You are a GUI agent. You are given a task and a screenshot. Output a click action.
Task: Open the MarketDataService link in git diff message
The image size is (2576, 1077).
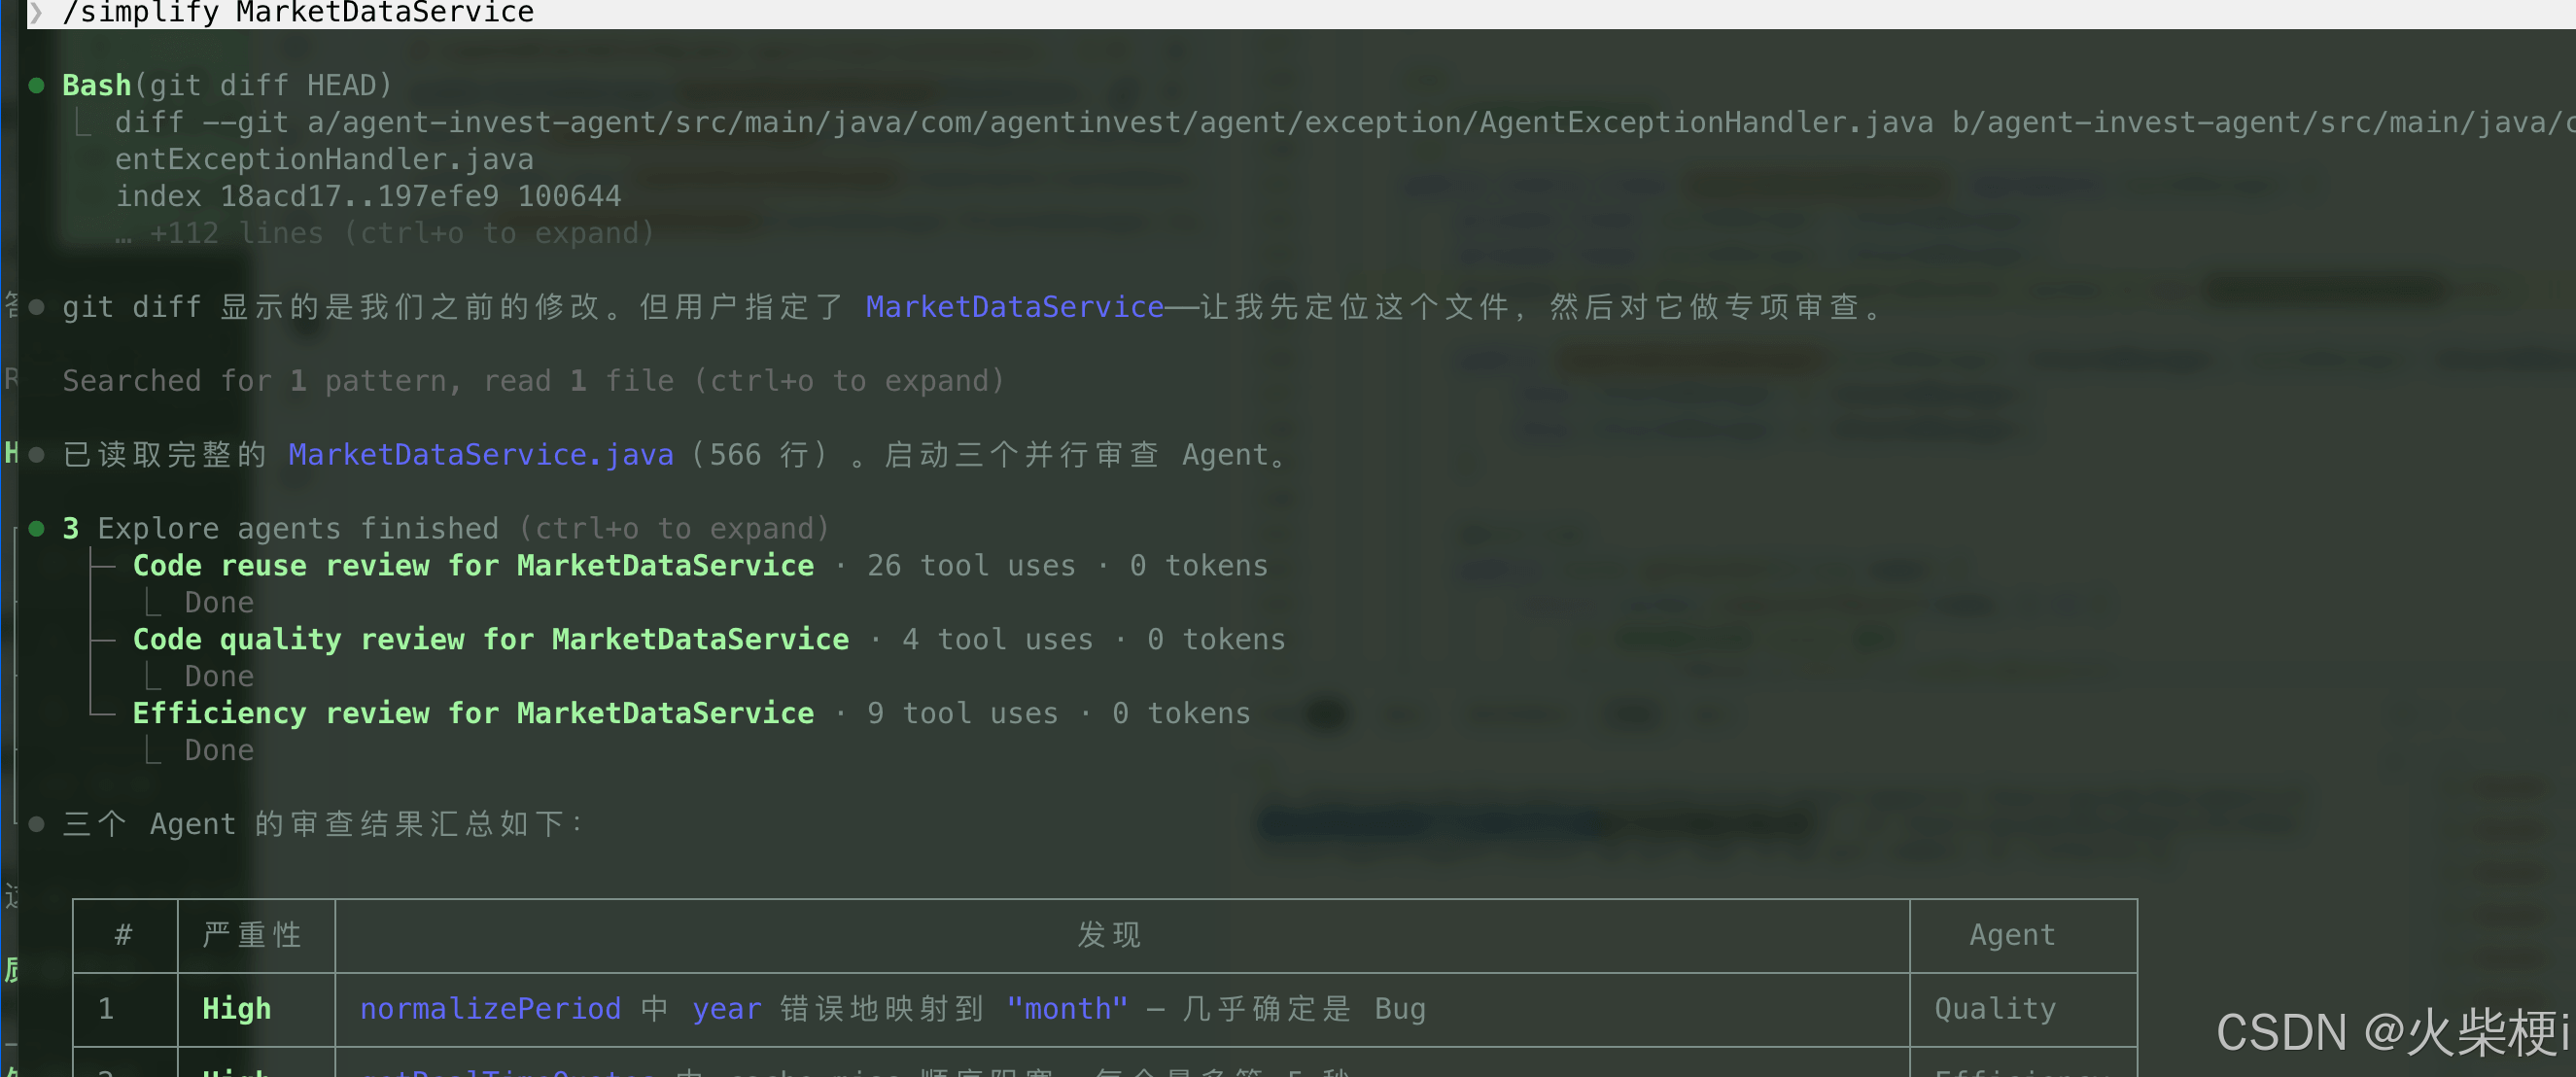coord(1014,307)
